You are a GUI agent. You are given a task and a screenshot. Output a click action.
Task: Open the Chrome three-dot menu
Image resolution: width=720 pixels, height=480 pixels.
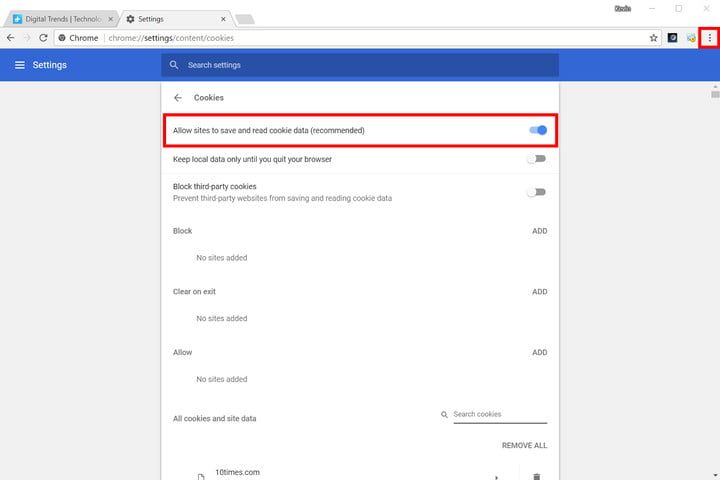click(709, 38)
